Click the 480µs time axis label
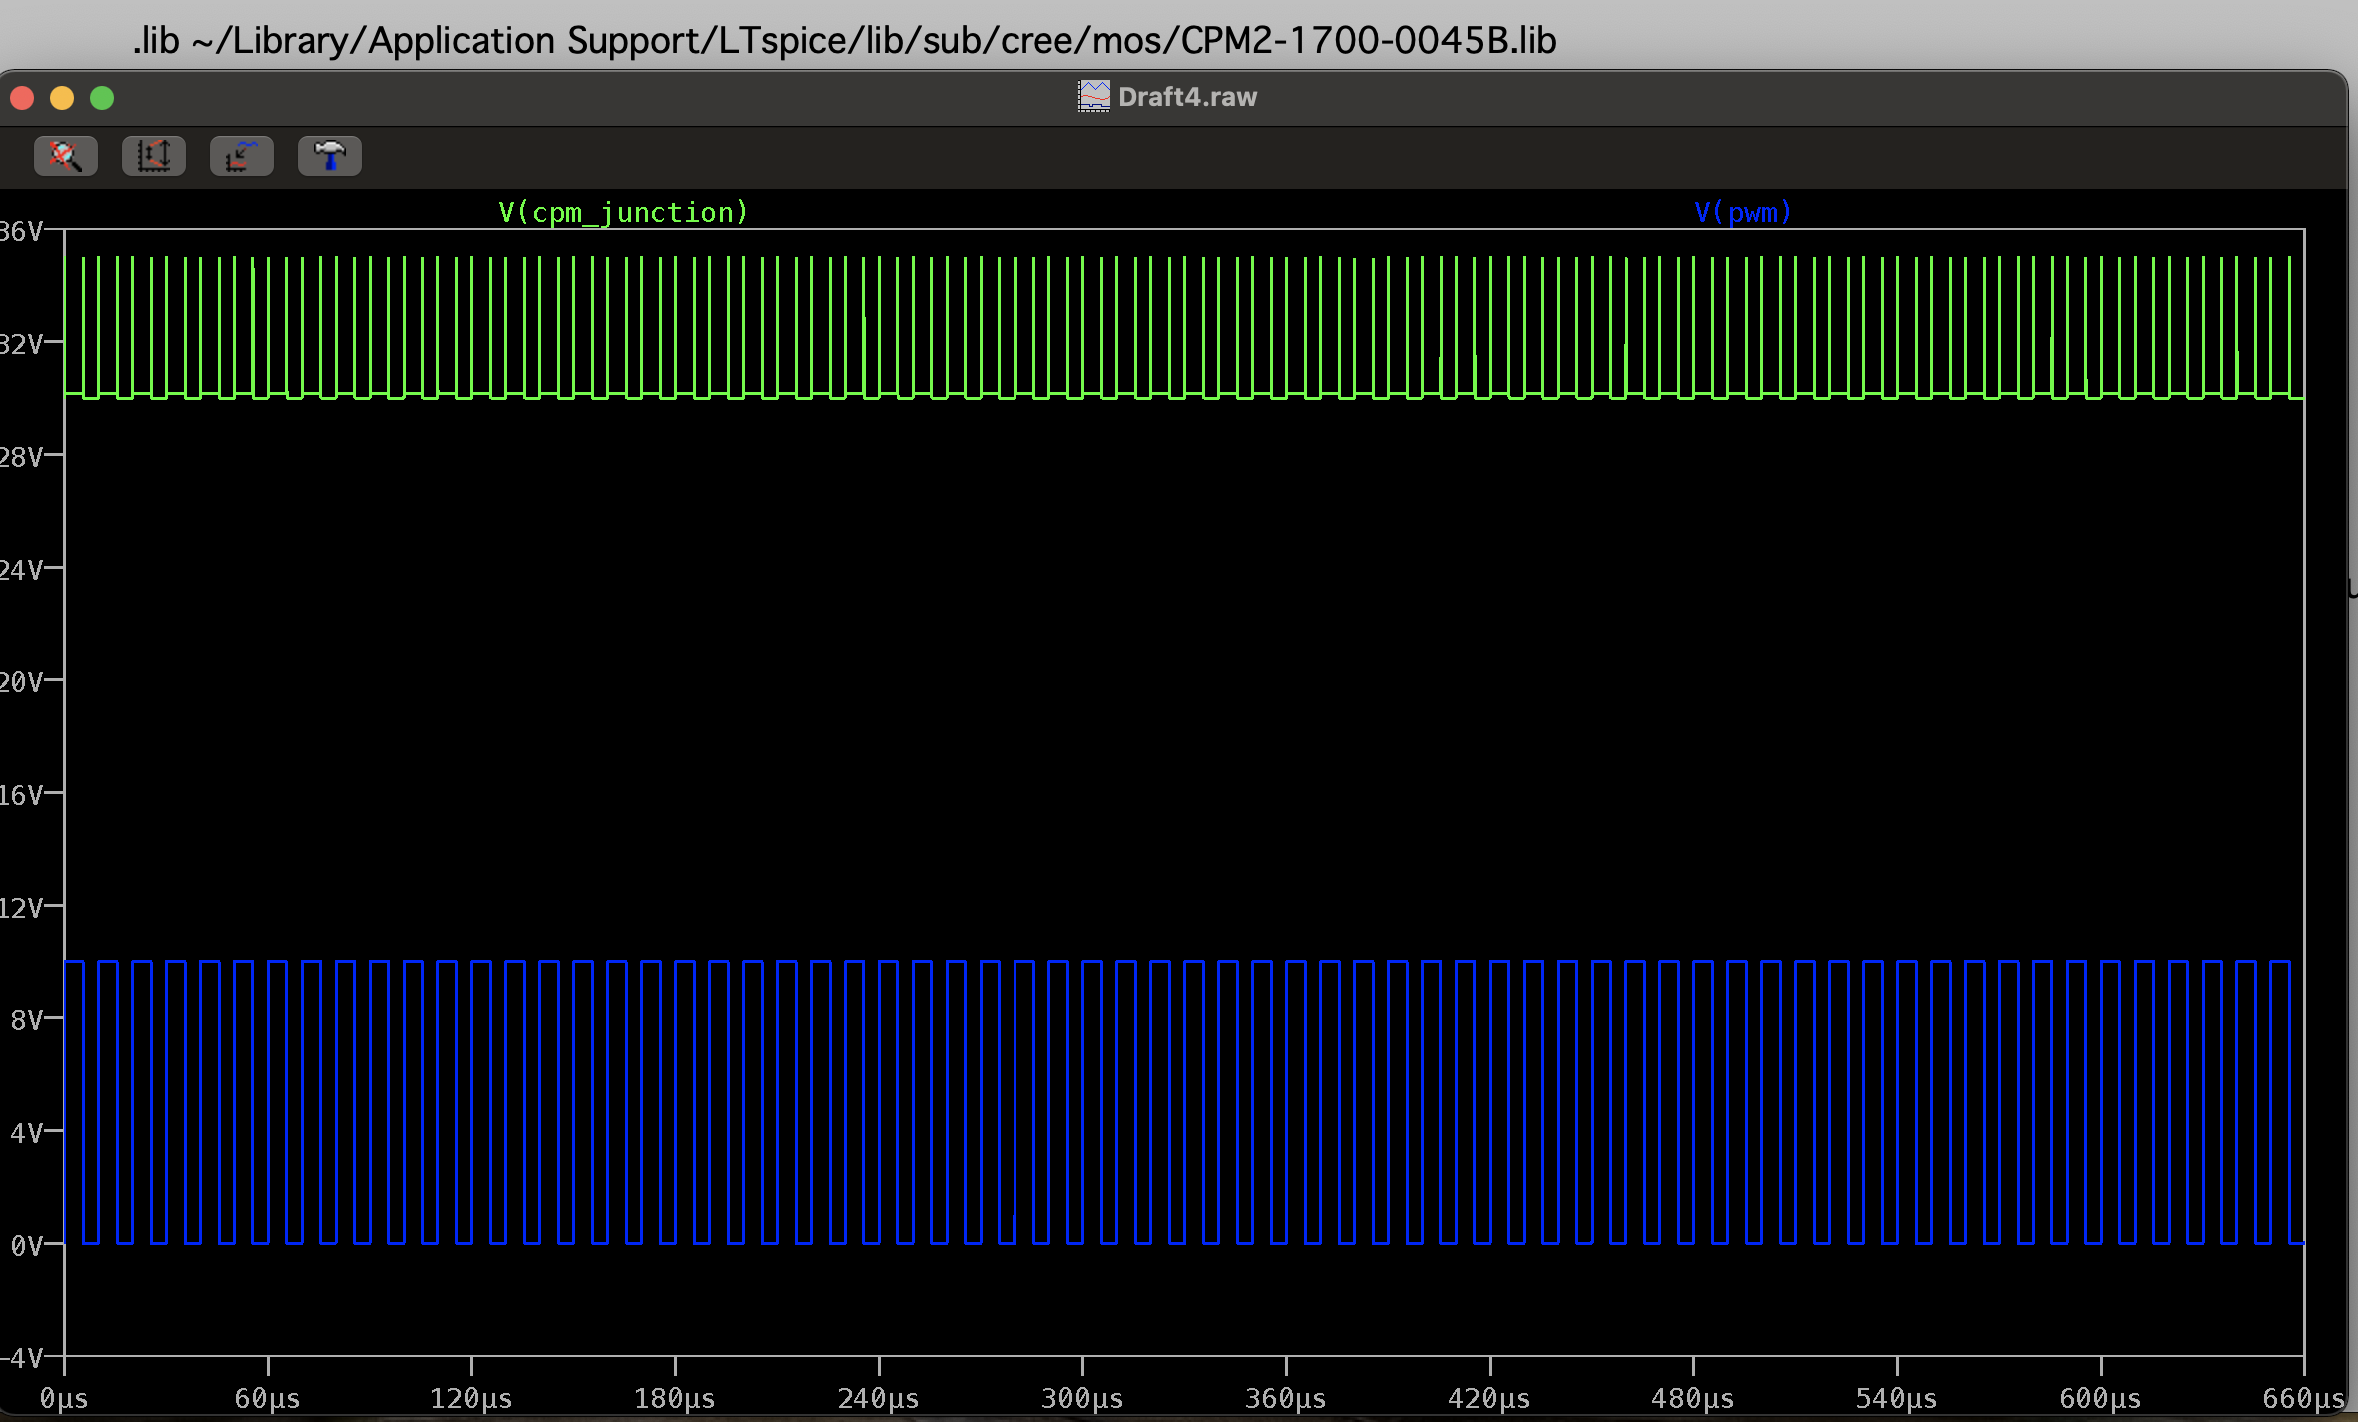The image size is (2358, 1422). [1693, 1398]
